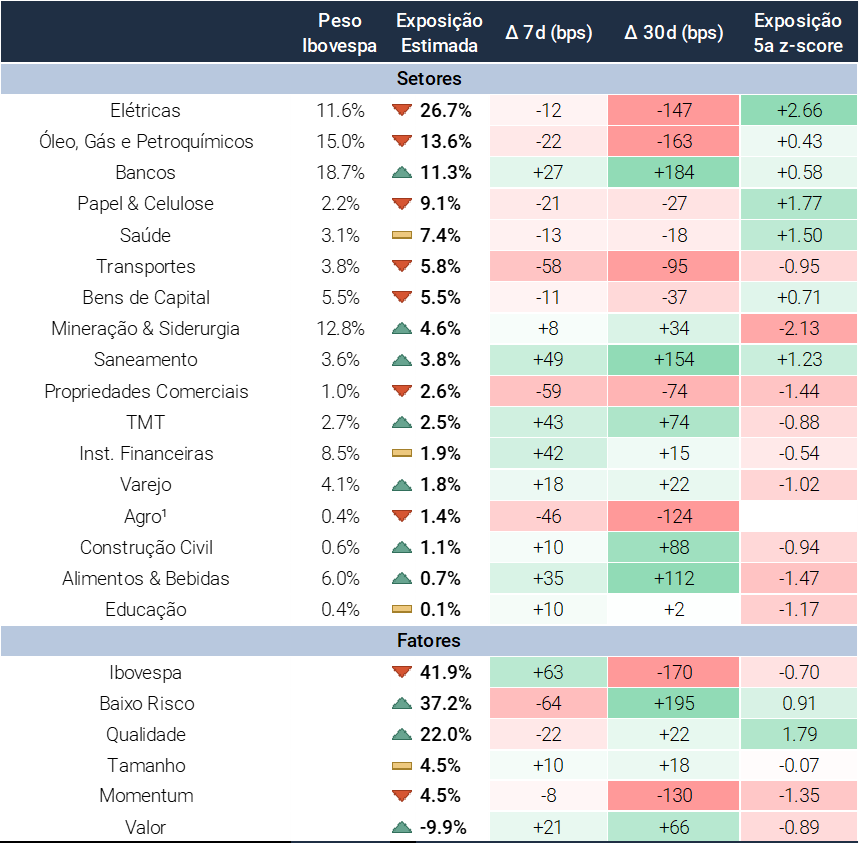This screenshot has width=859, height=844.
Task: Click the green up arrow in the +195 row
Action: (x=402, y=703)
